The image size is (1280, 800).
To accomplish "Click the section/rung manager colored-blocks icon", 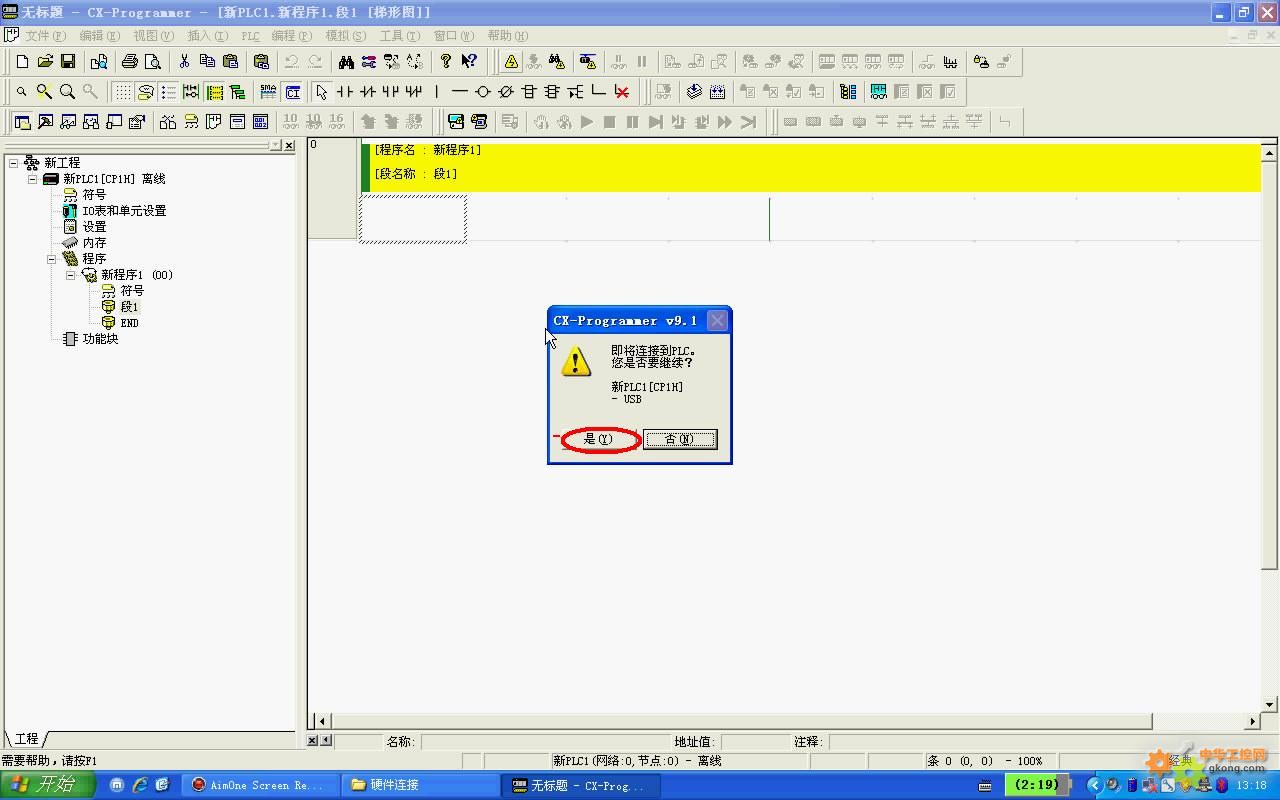I will pos(848,92).
